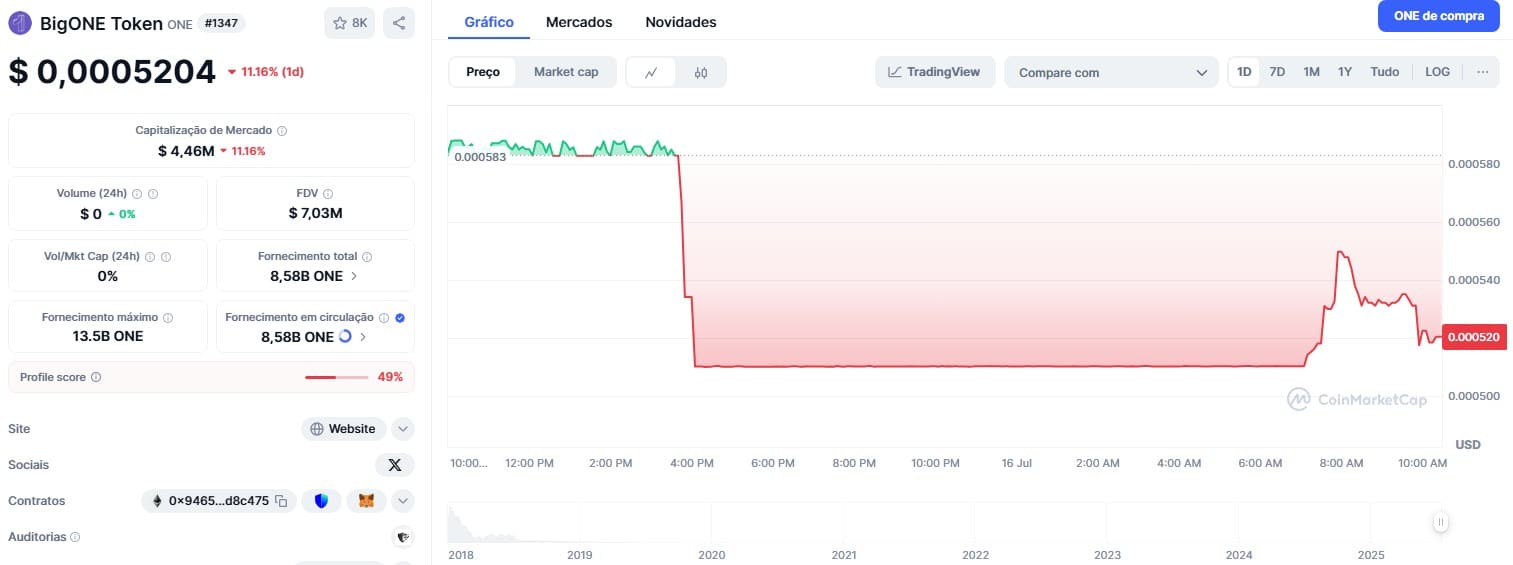Click the verified badge on circulating supply
Screen dimensions: 1513x565
[400, 318]
